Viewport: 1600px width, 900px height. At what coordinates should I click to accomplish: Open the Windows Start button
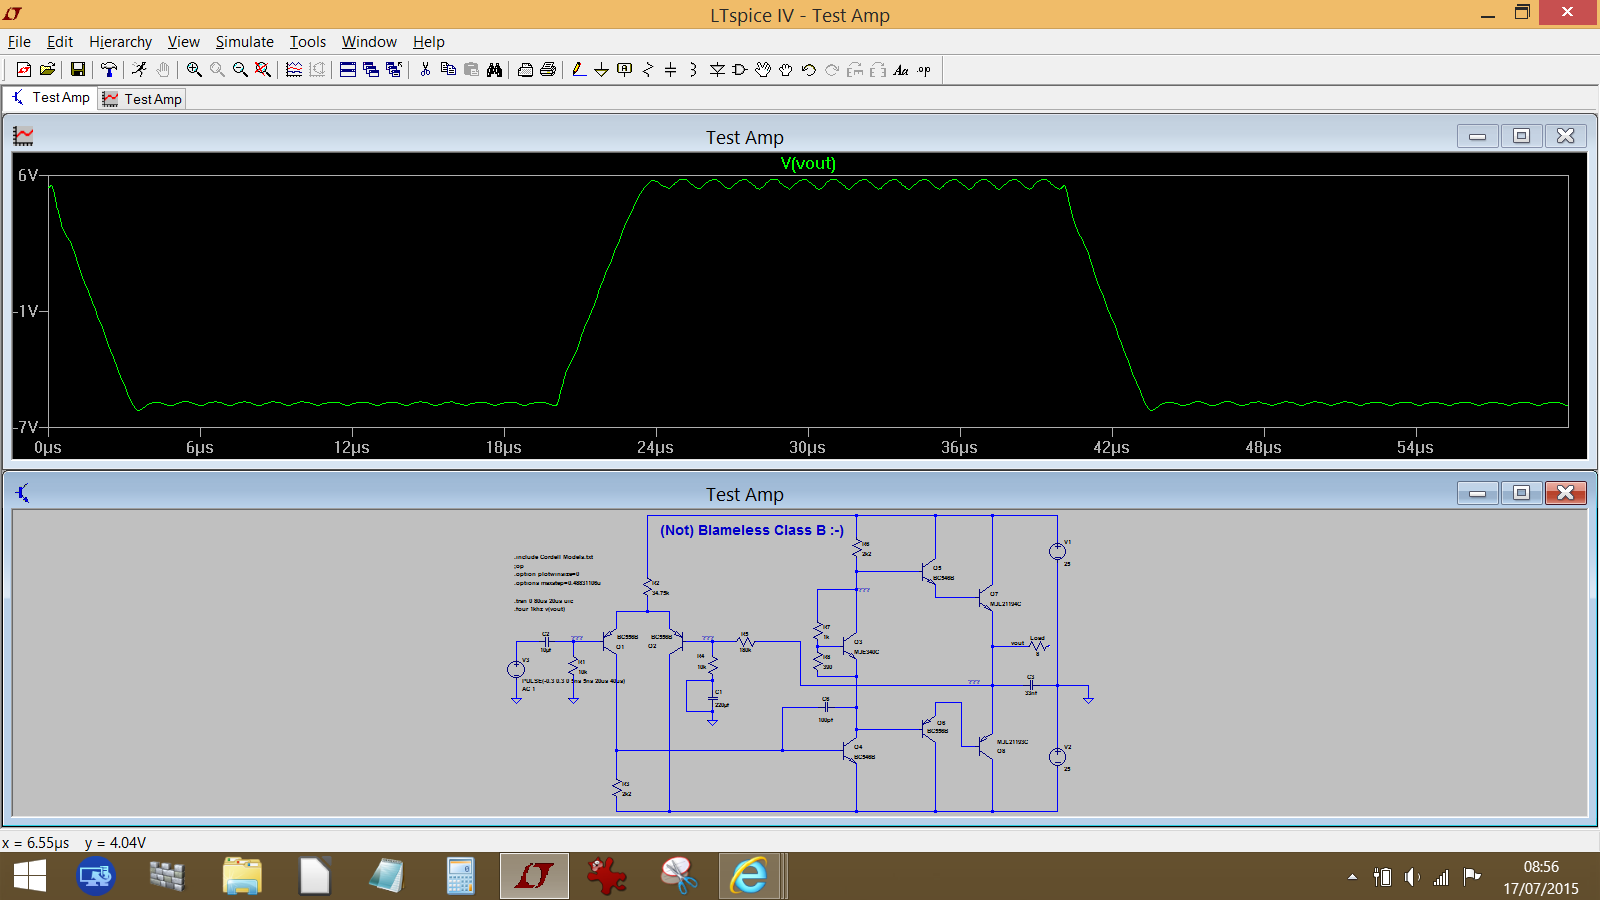30,877
